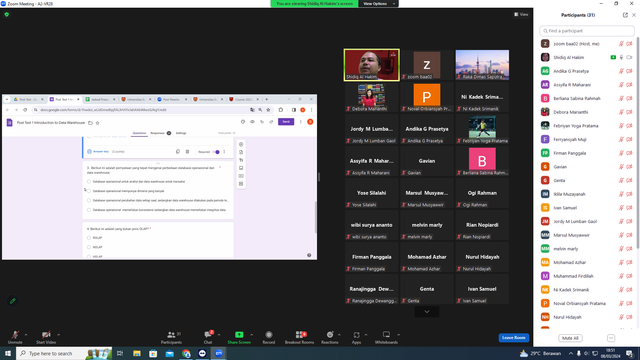Click the Duplicate question icon
This screenshot has height=360, width=640.
(178, 151)
